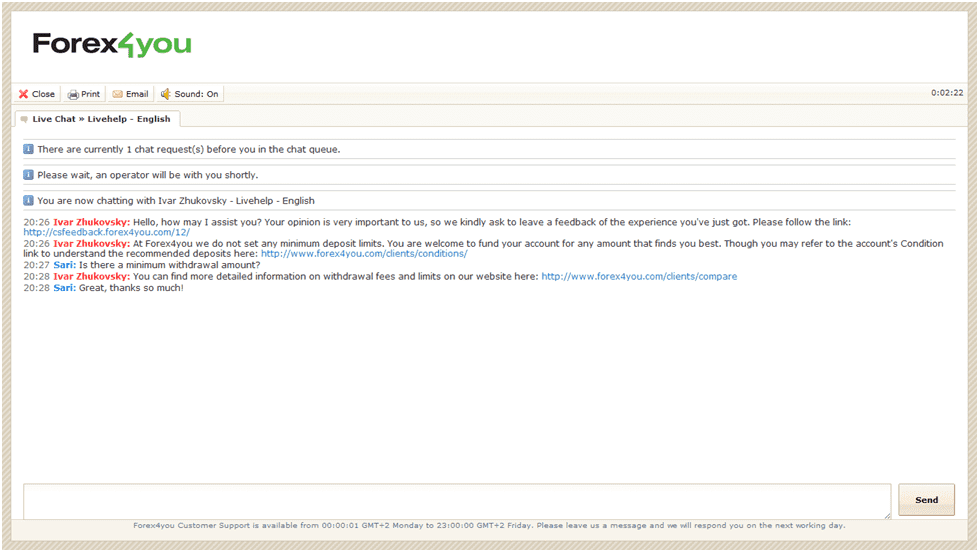
Task: Click the message box resize handle
Action: pos(887,515)
